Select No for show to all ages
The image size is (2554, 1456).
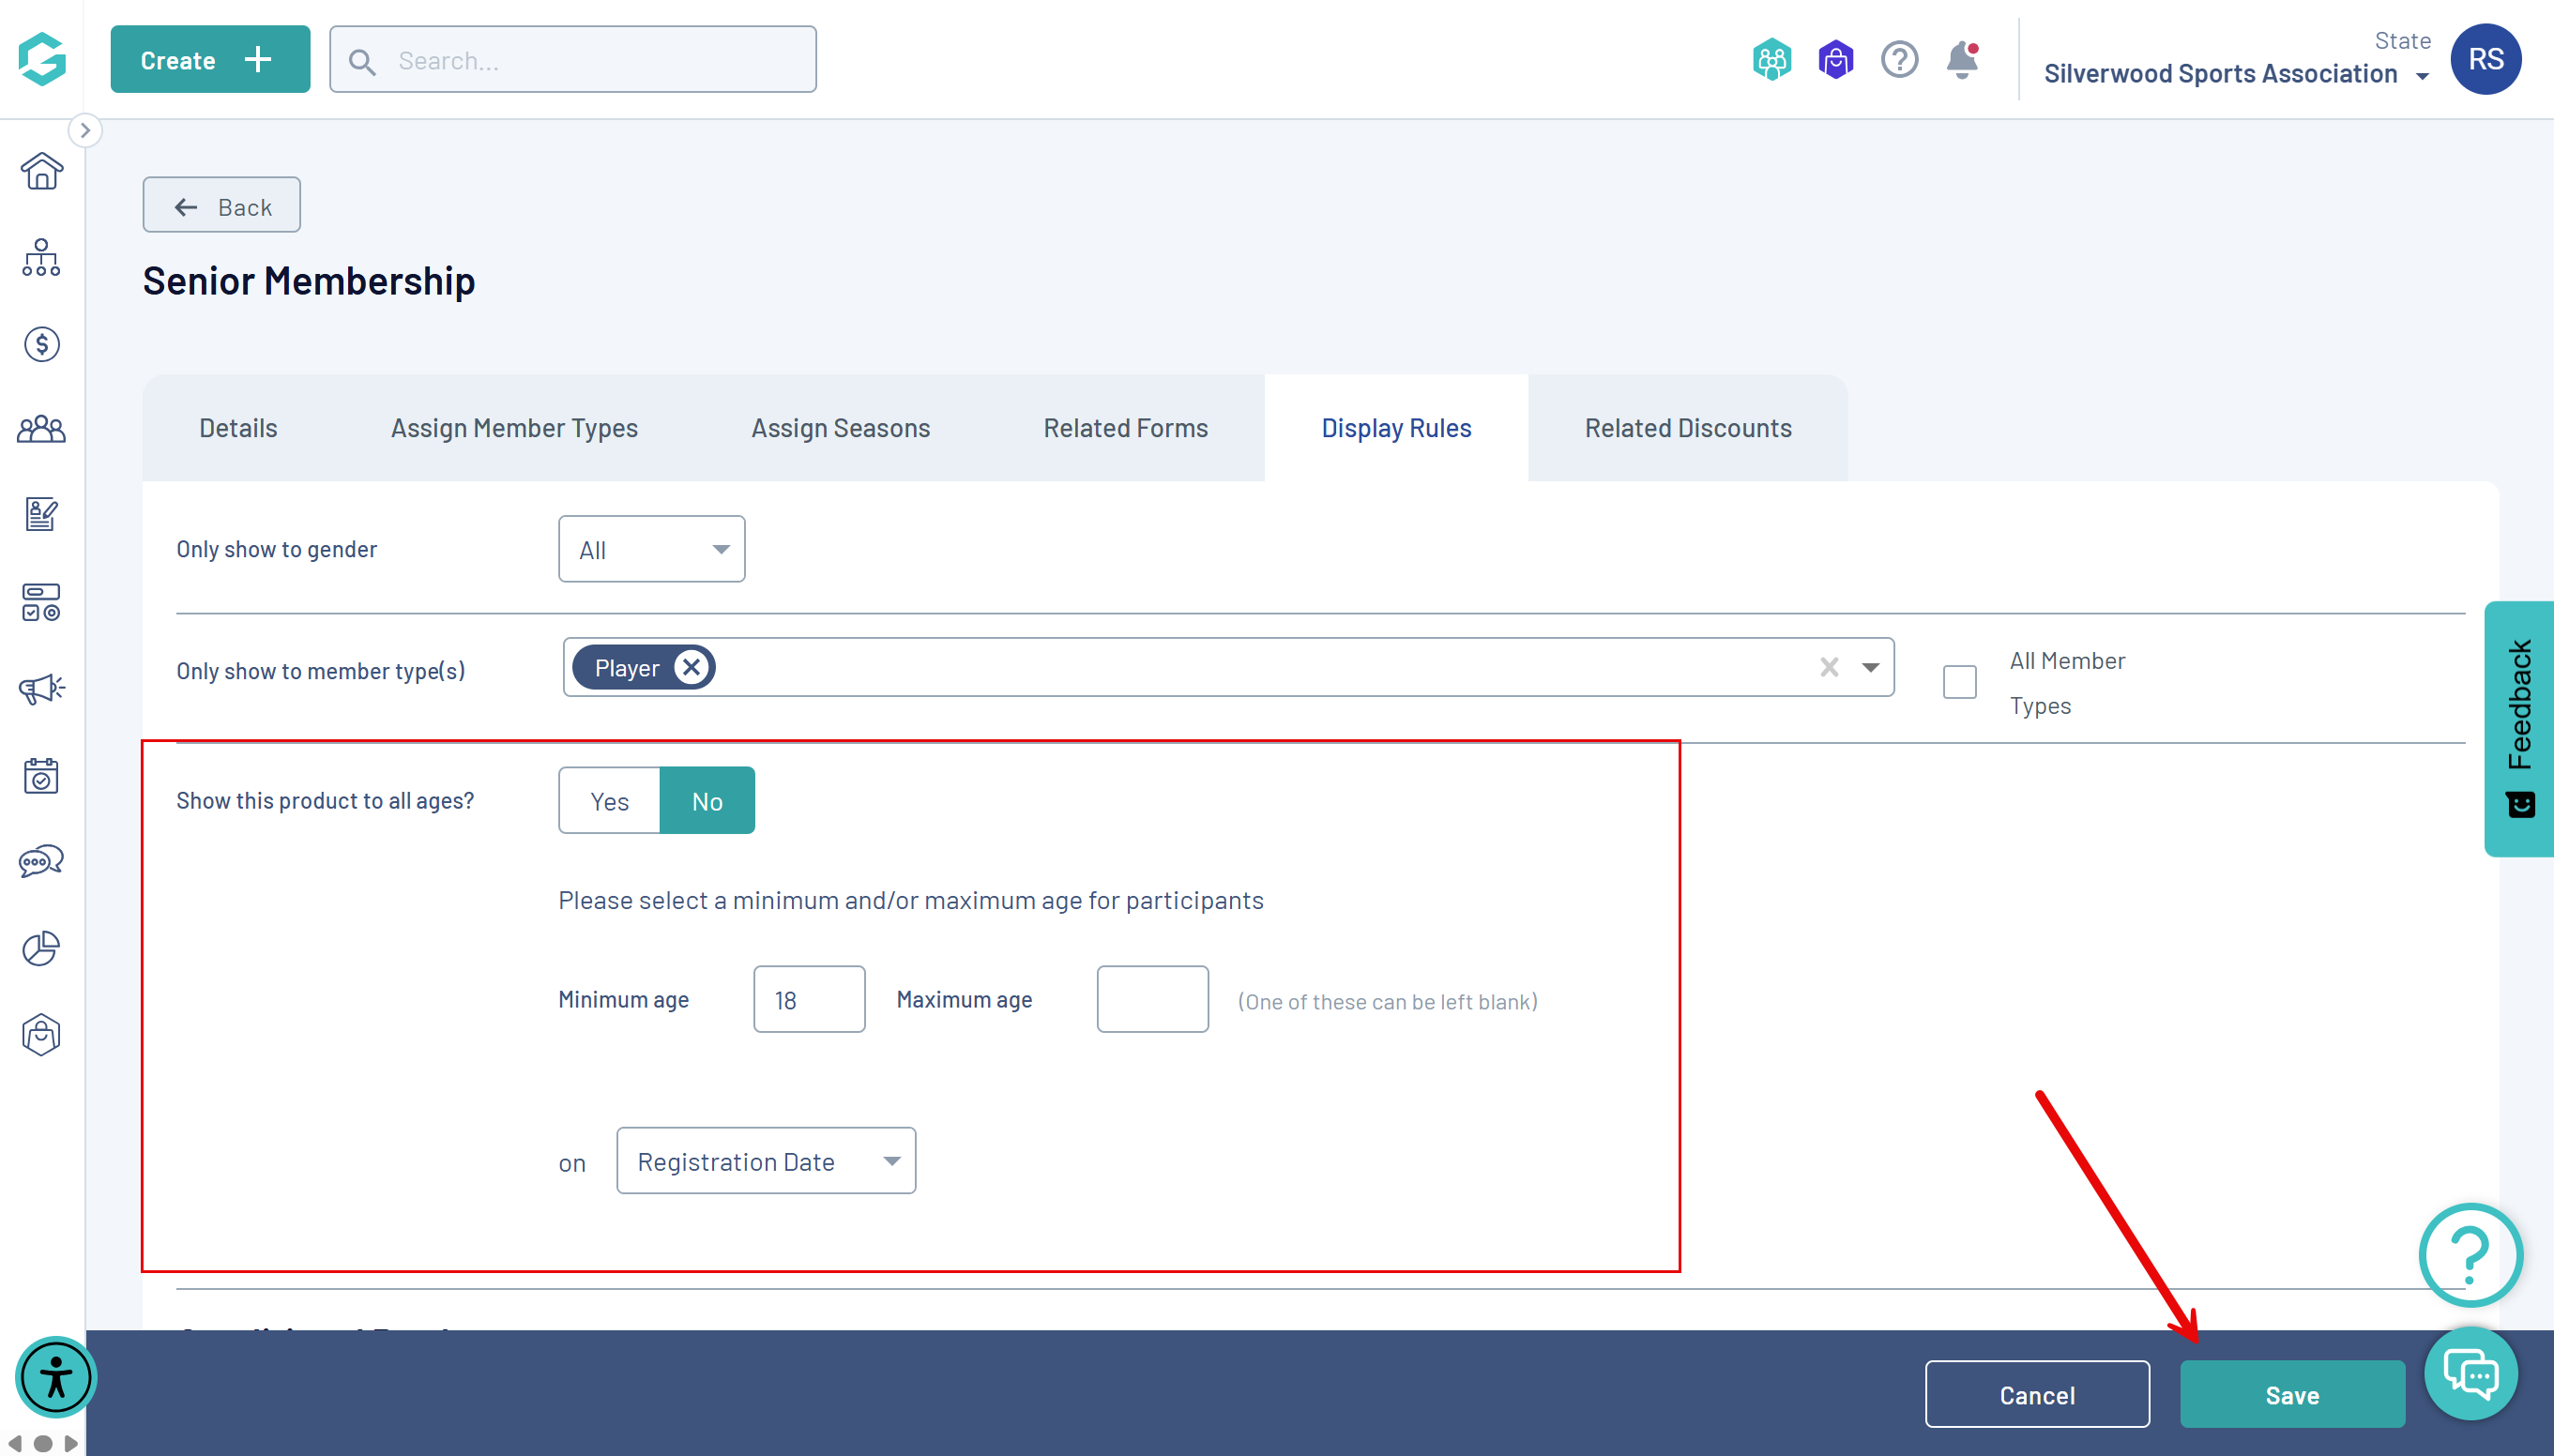click(x=707, y=801)
